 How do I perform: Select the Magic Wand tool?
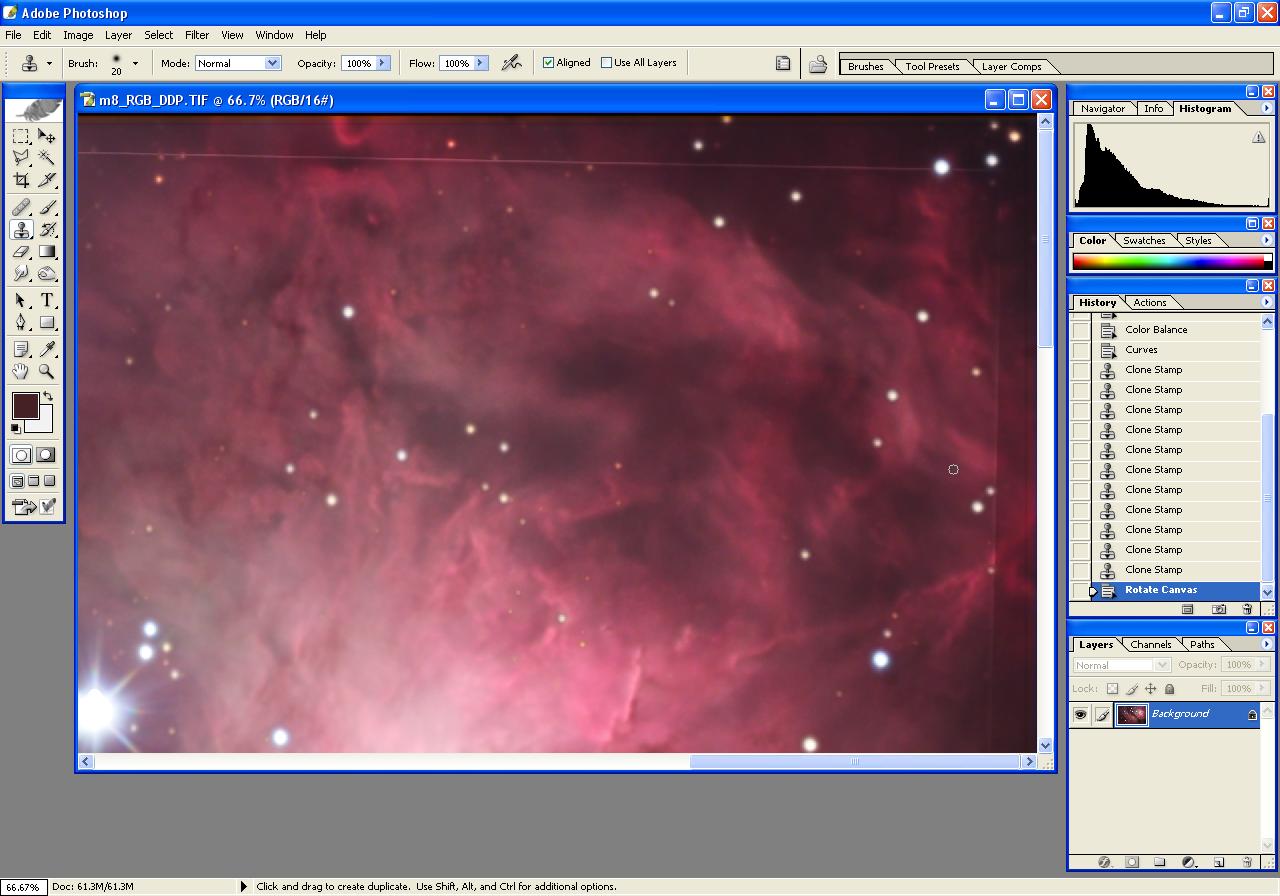click(47, 158)
